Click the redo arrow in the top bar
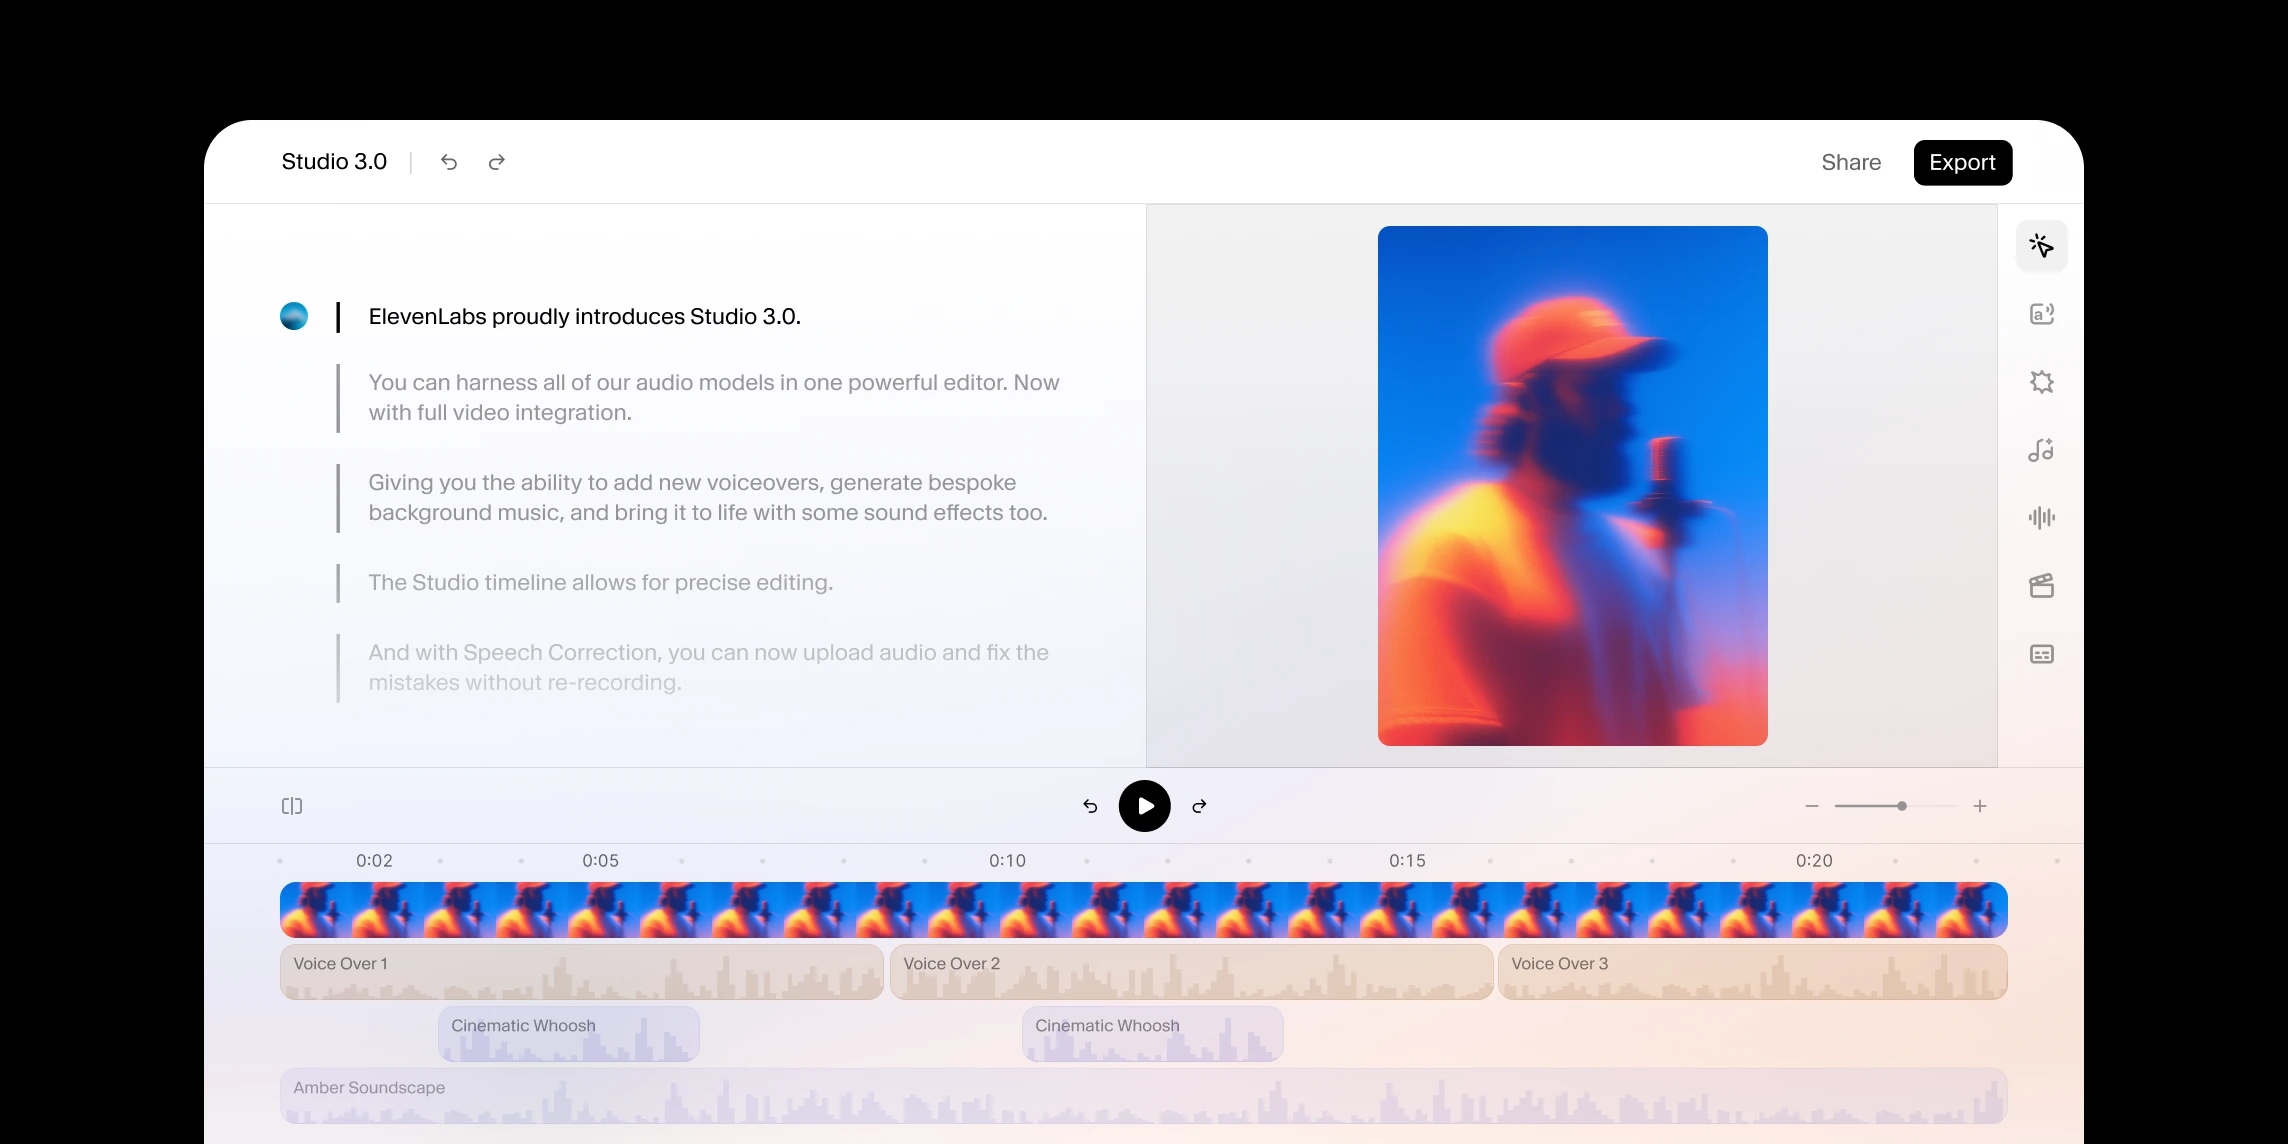2288x1144 pixels. 496,162
